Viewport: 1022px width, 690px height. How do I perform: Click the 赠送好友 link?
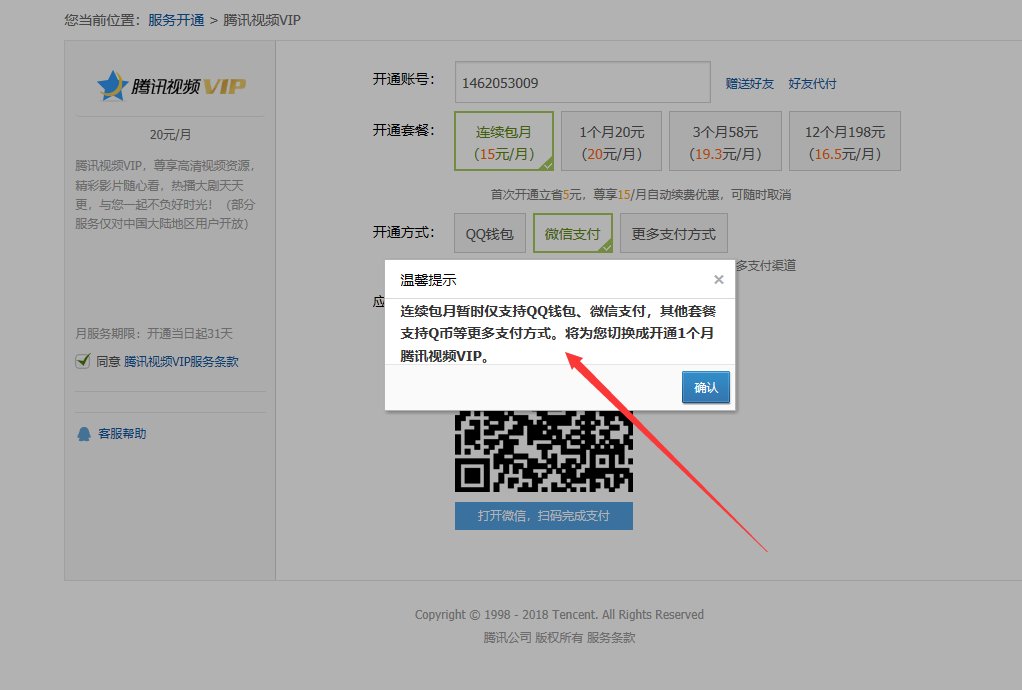tap(749, 83)
